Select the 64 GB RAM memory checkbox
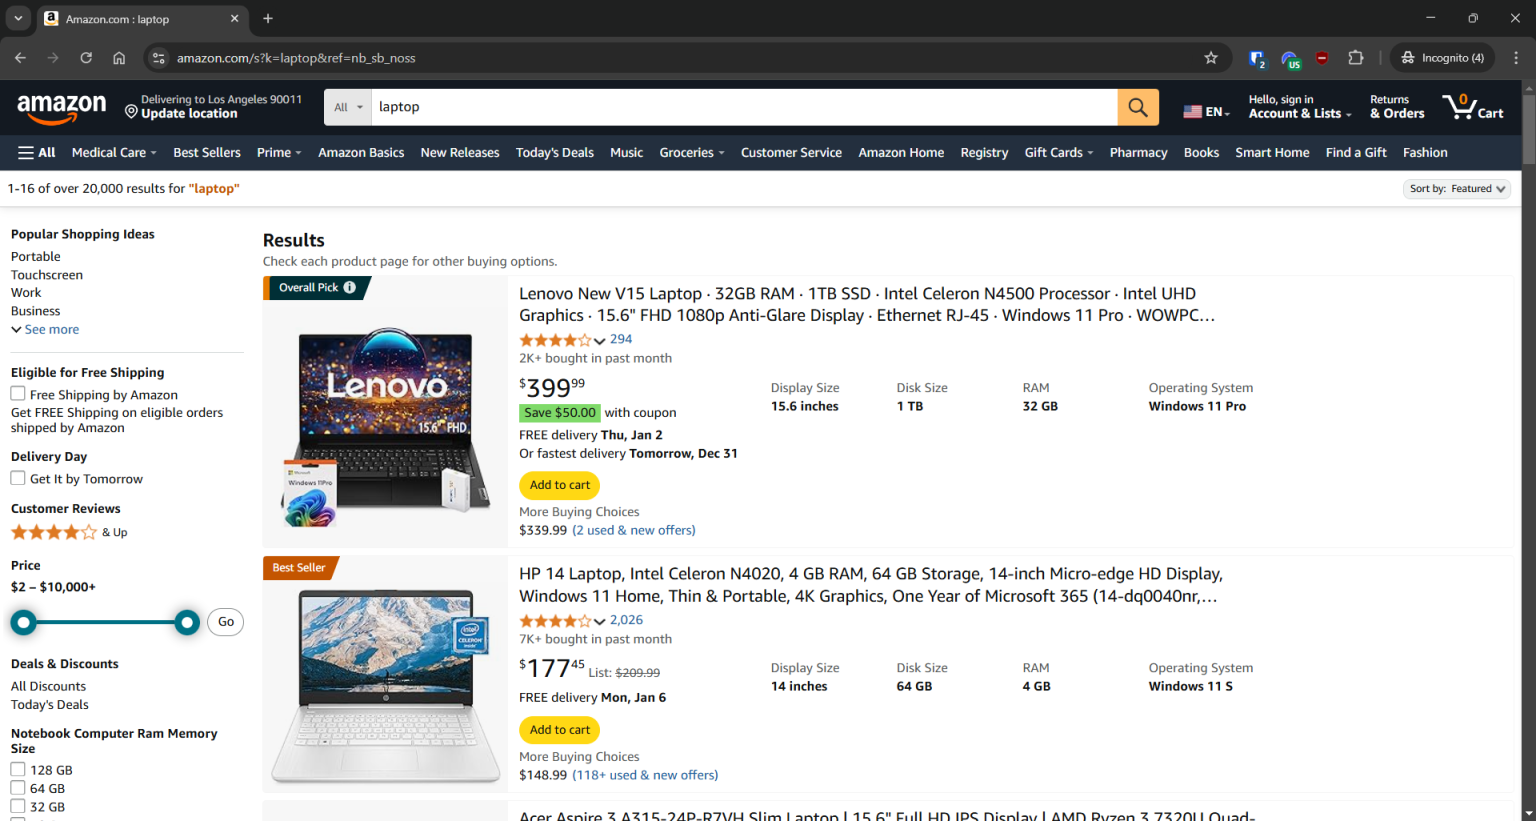Image resolution: width=1536 pixels, height=821 pixels. (x=17, y=788)
